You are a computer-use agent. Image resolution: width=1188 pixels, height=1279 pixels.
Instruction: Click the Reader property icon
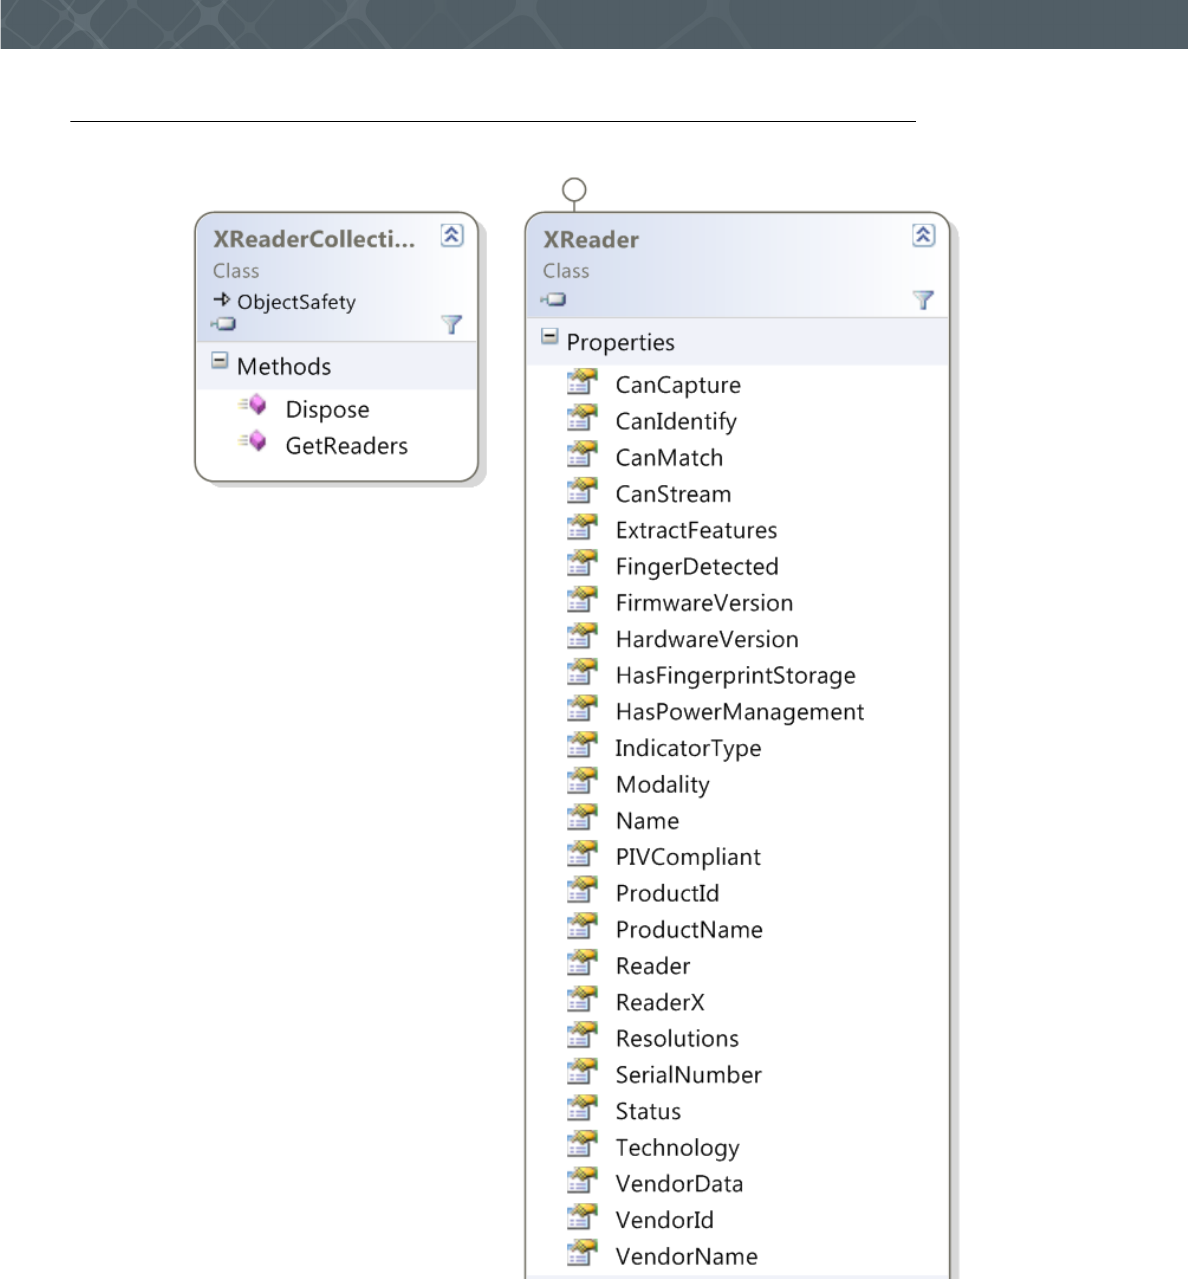tap(582, 963)
